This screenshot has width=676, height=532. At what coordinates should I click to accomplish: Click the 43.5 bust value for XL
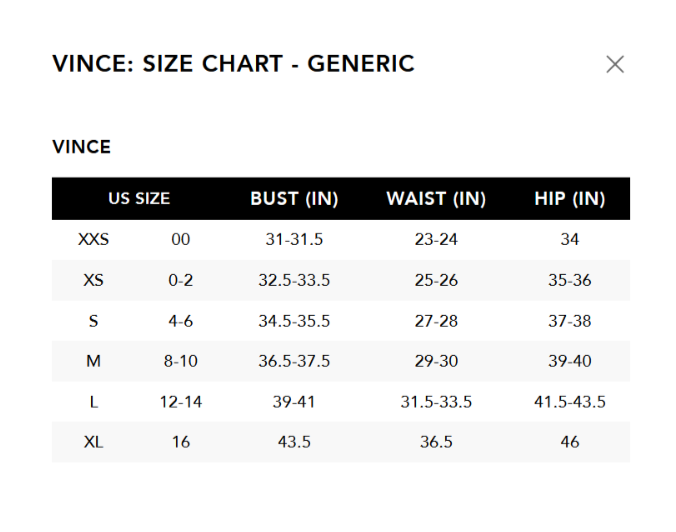coord(294,442)
